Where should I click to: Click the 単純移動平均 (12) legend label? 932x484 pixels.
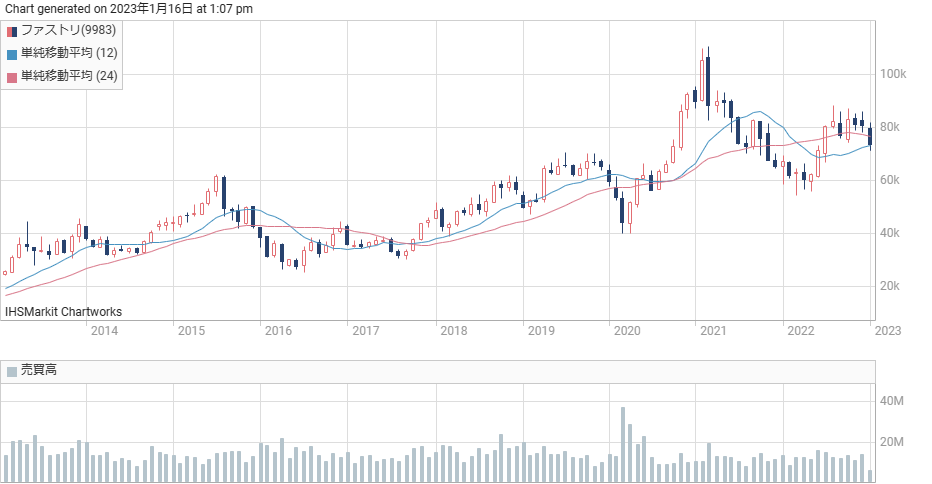[69, 53]
